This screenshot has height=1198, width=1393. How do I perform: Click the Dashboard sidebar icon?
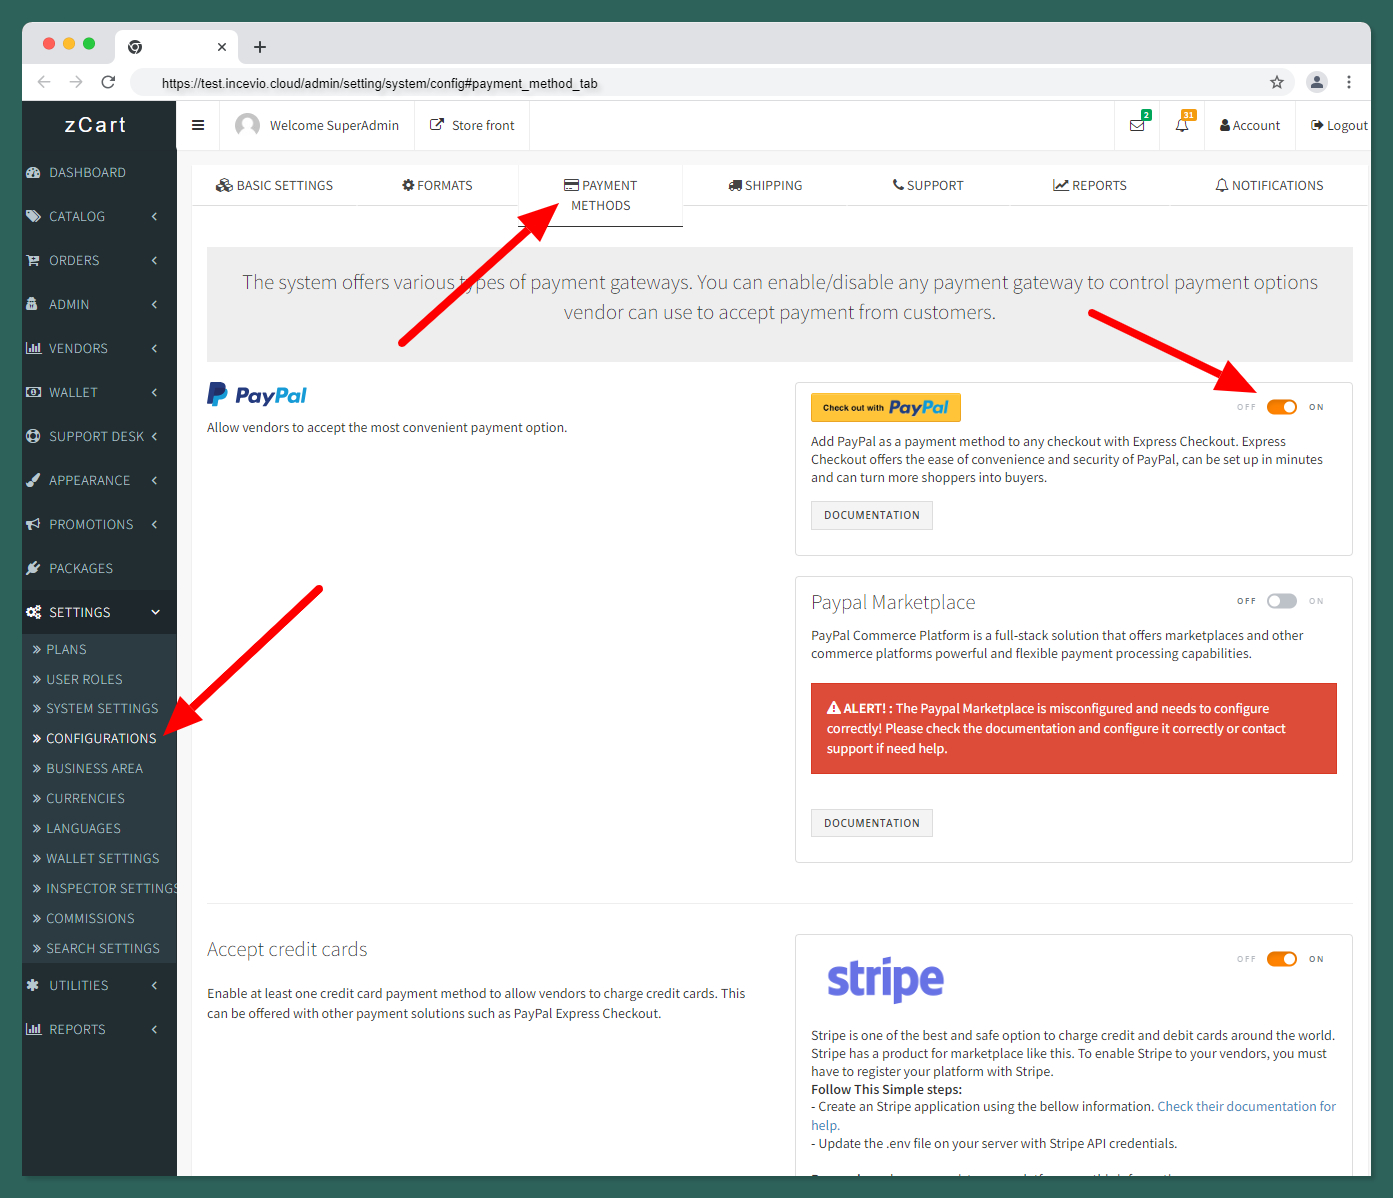pos(33,173)
